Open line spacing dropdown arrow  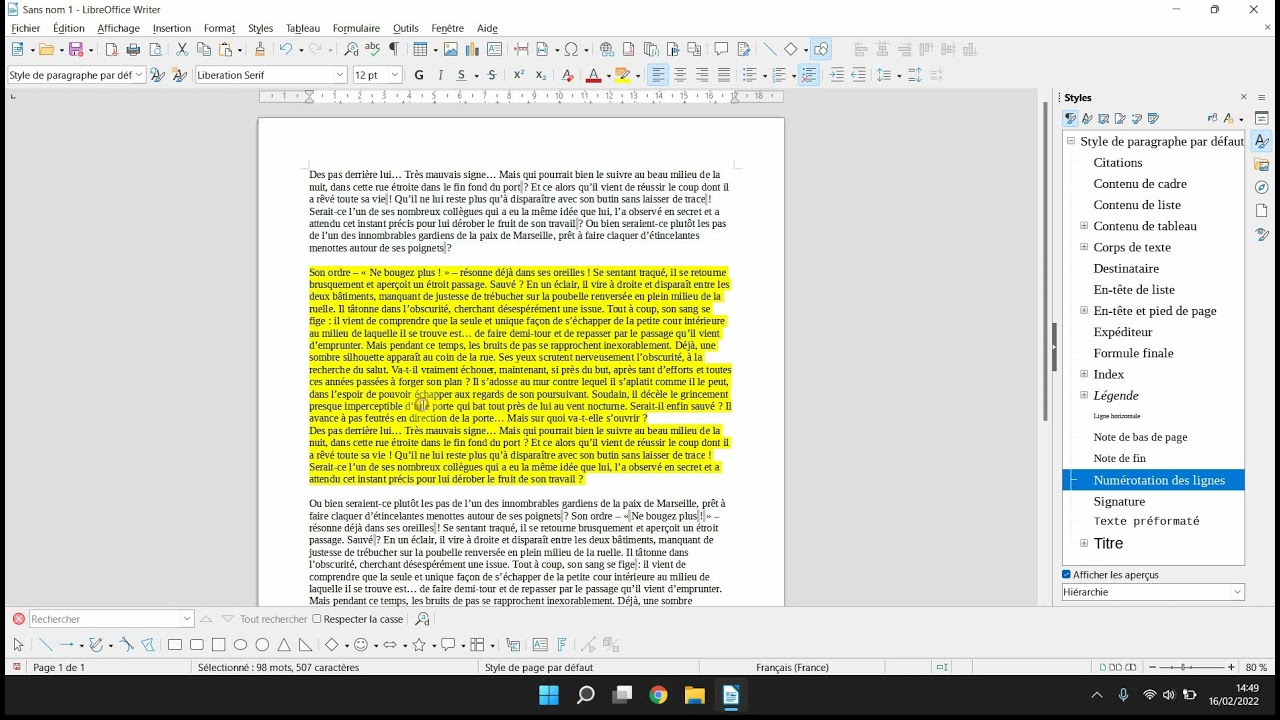pyautogui.click(x=898, y=75)
